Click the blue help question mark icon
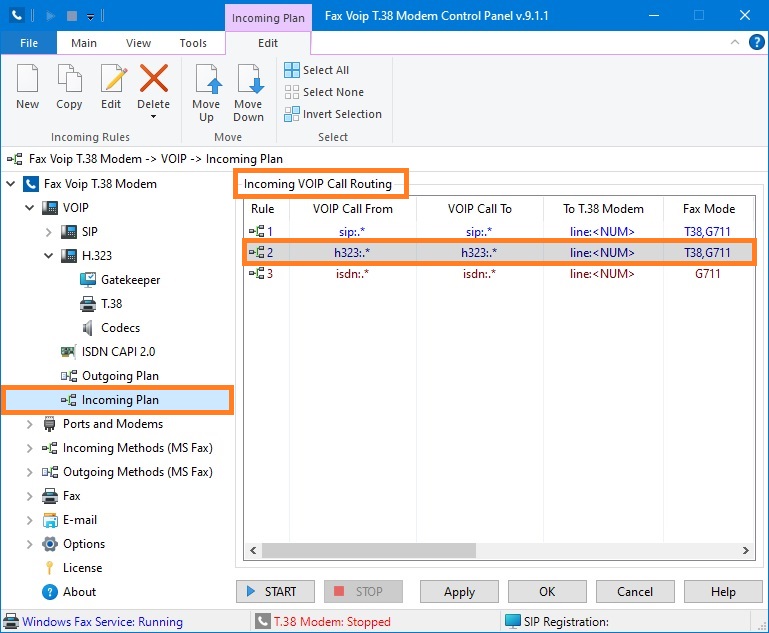This screenshot has width=769, height=633. [x=756, y=42]
